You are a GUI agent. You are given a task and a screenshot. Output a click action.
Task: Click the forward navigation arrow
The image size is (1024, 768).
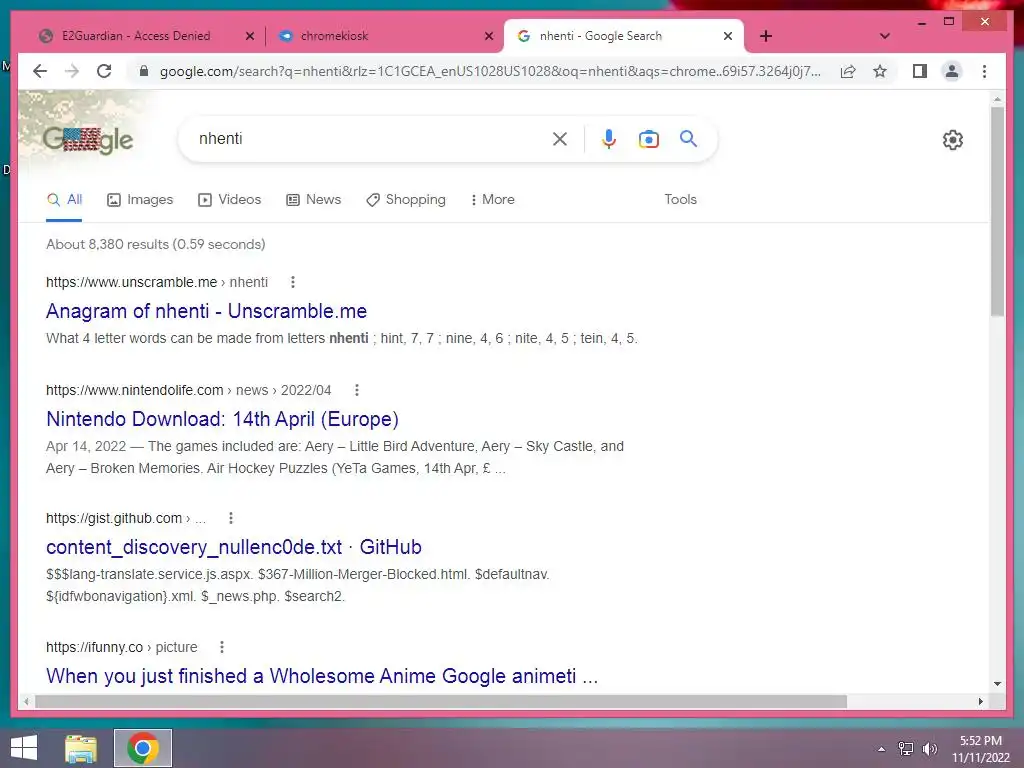coord(72,71)
